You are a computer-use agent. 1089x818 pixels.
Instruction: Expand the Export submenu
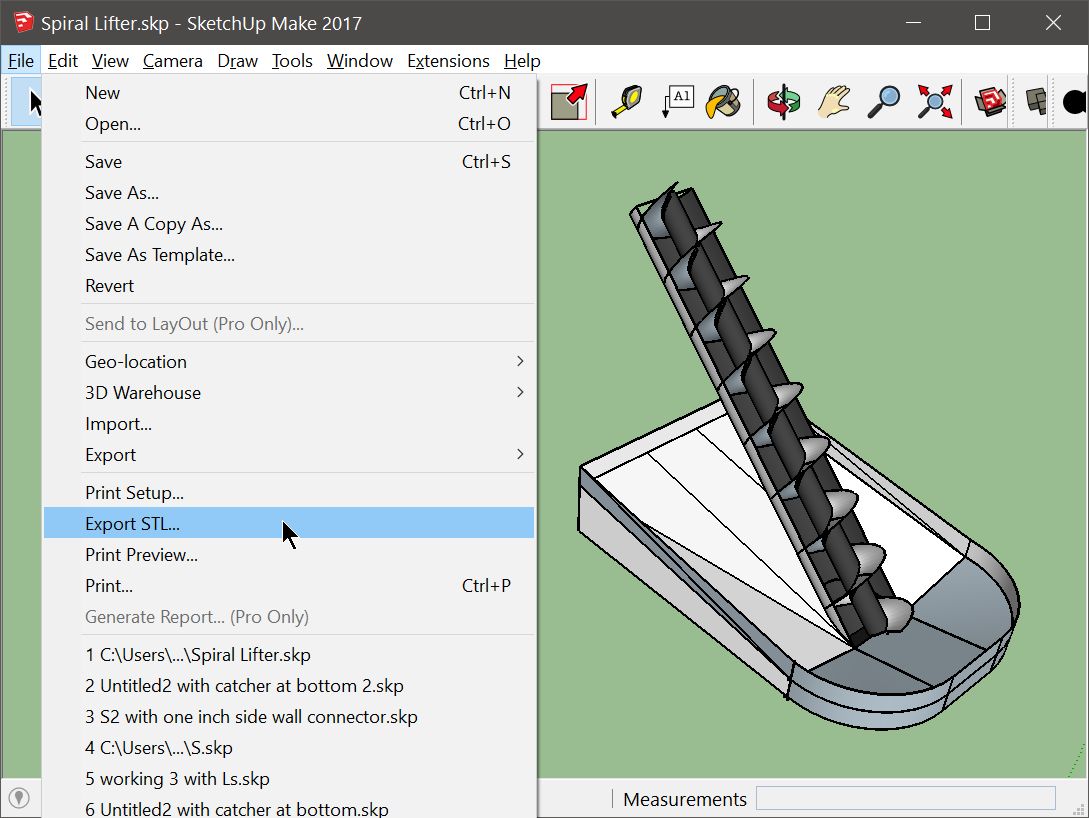point(289,455)
